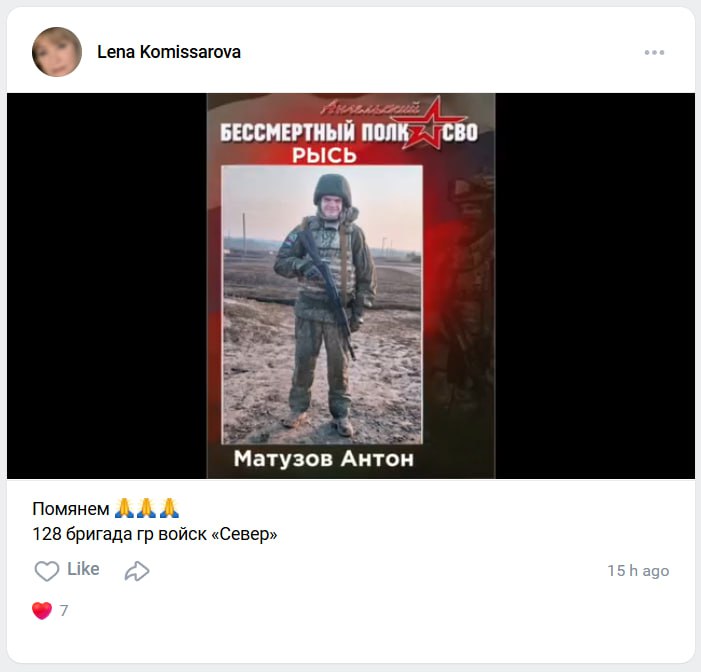Open the three-dots post options menu
The image size is (701, 672).
click(x=654, y=52)
